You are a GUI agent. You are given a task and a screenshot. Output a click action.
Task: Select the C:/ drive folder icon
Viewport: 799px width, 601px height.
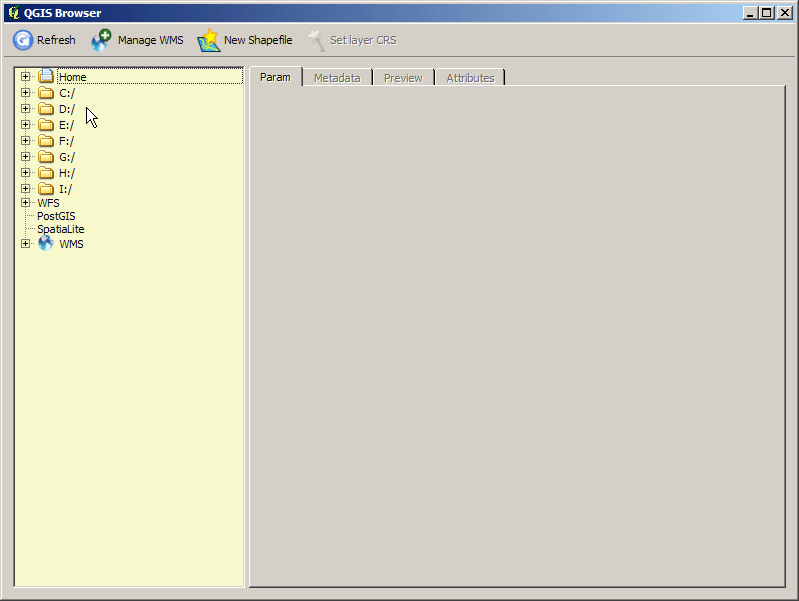(46, 93)
